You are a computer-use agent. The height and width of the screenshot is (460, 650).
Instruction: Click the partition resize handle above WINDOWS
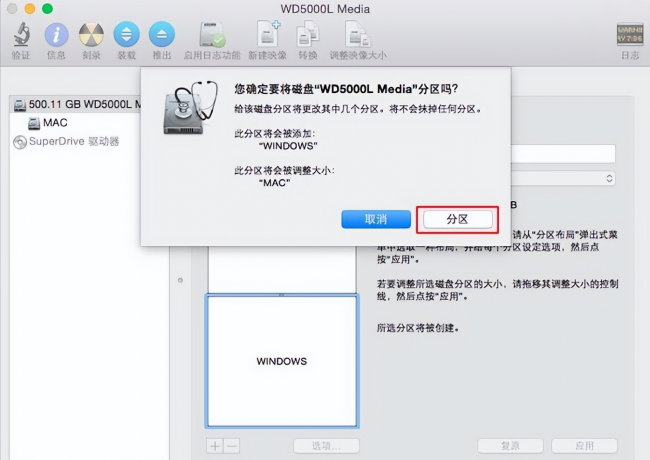282,295
